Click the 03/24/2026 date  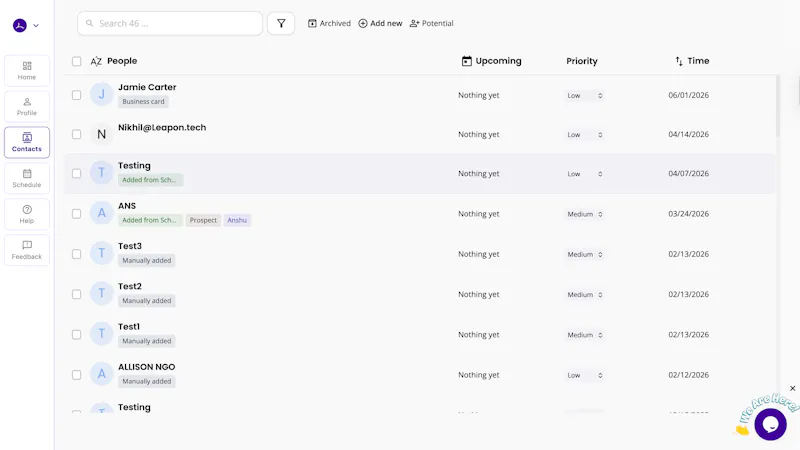point(688,214)
